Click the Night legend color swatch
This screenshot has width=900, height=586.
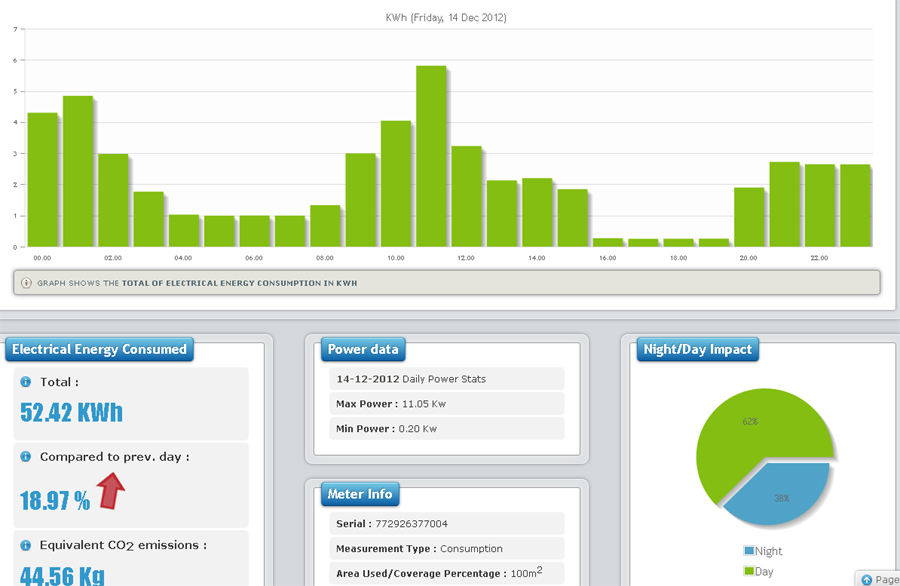pyautogui.click(x=749, y=551)
